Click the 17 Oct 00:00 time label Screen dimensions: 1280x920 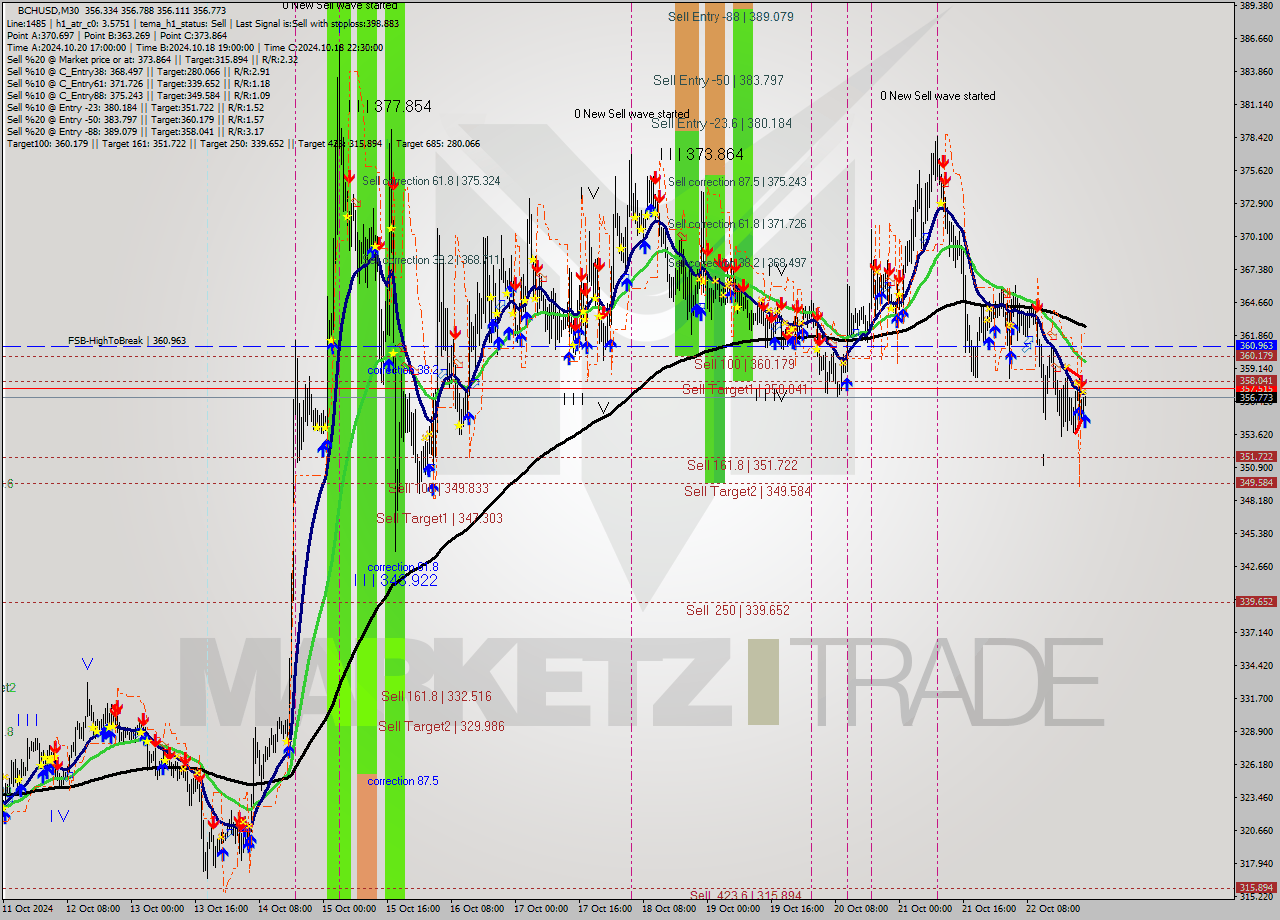(x=543, y=909)
